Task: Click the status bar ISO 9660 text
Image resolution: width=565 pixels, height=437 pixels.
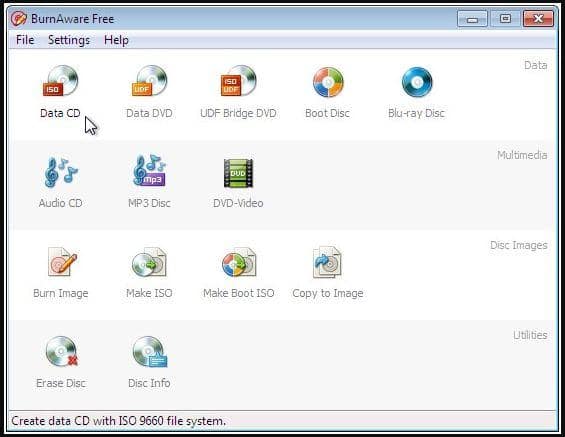Action: pos(118,421)
